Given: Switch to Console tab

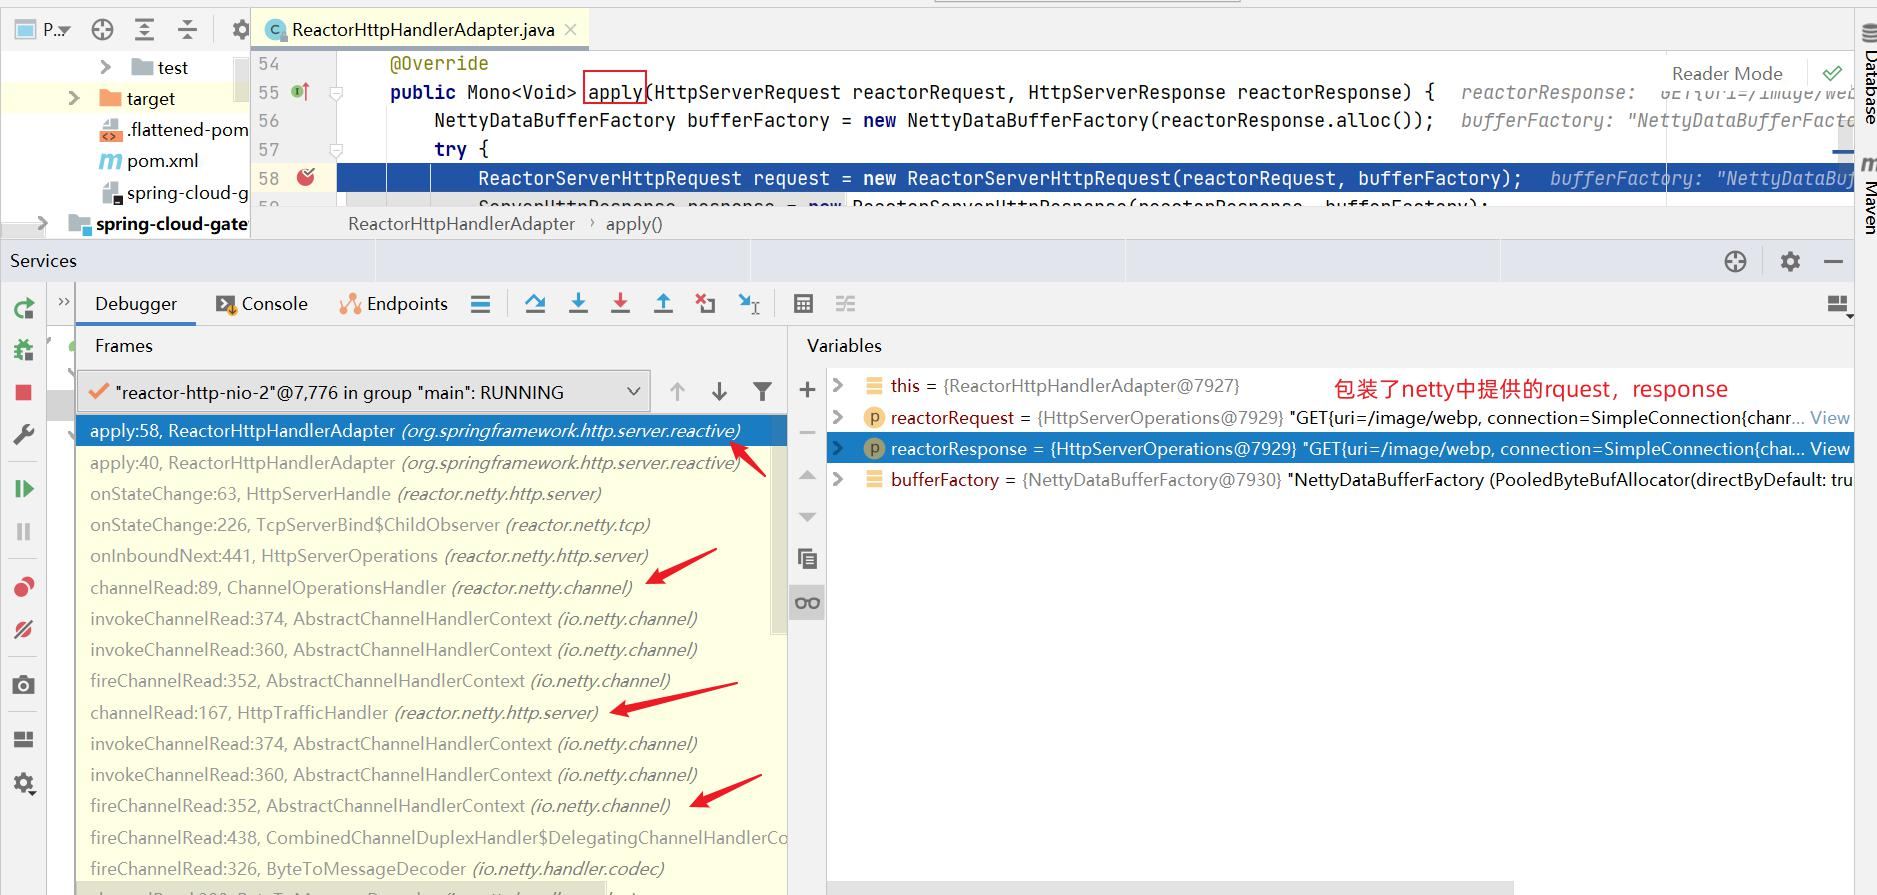Looking at the screenshot, I should click(262, 304).
